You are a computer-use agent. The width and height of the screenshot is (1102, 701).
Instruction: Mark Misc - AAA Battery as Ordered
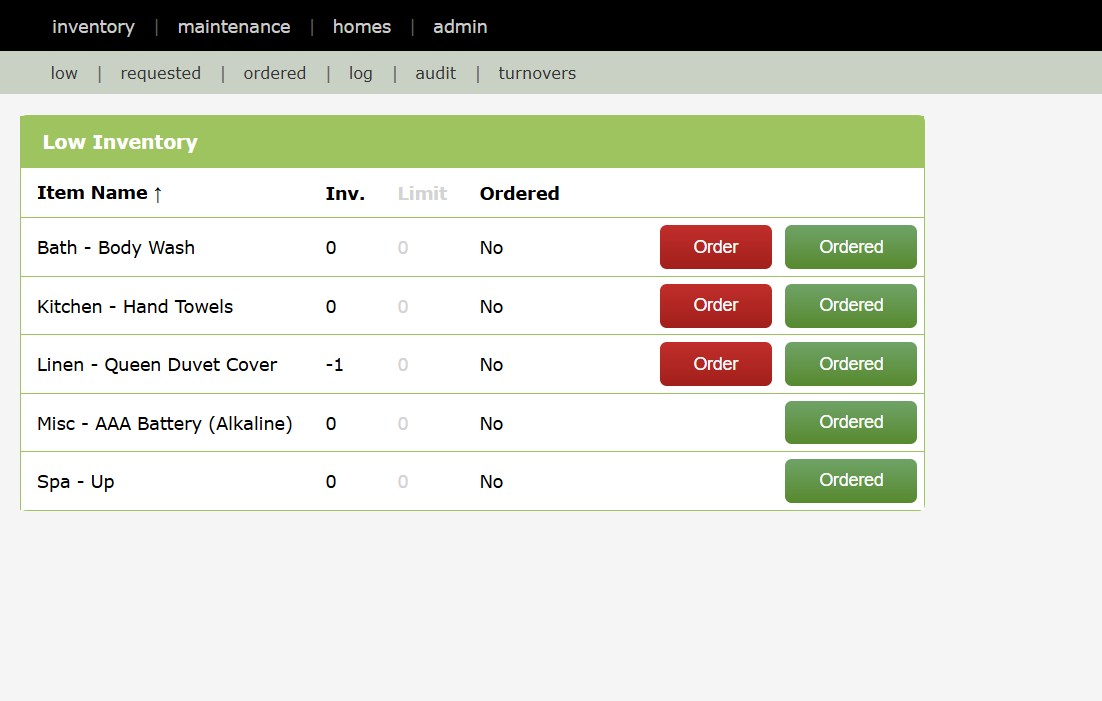tap(850, 422)
